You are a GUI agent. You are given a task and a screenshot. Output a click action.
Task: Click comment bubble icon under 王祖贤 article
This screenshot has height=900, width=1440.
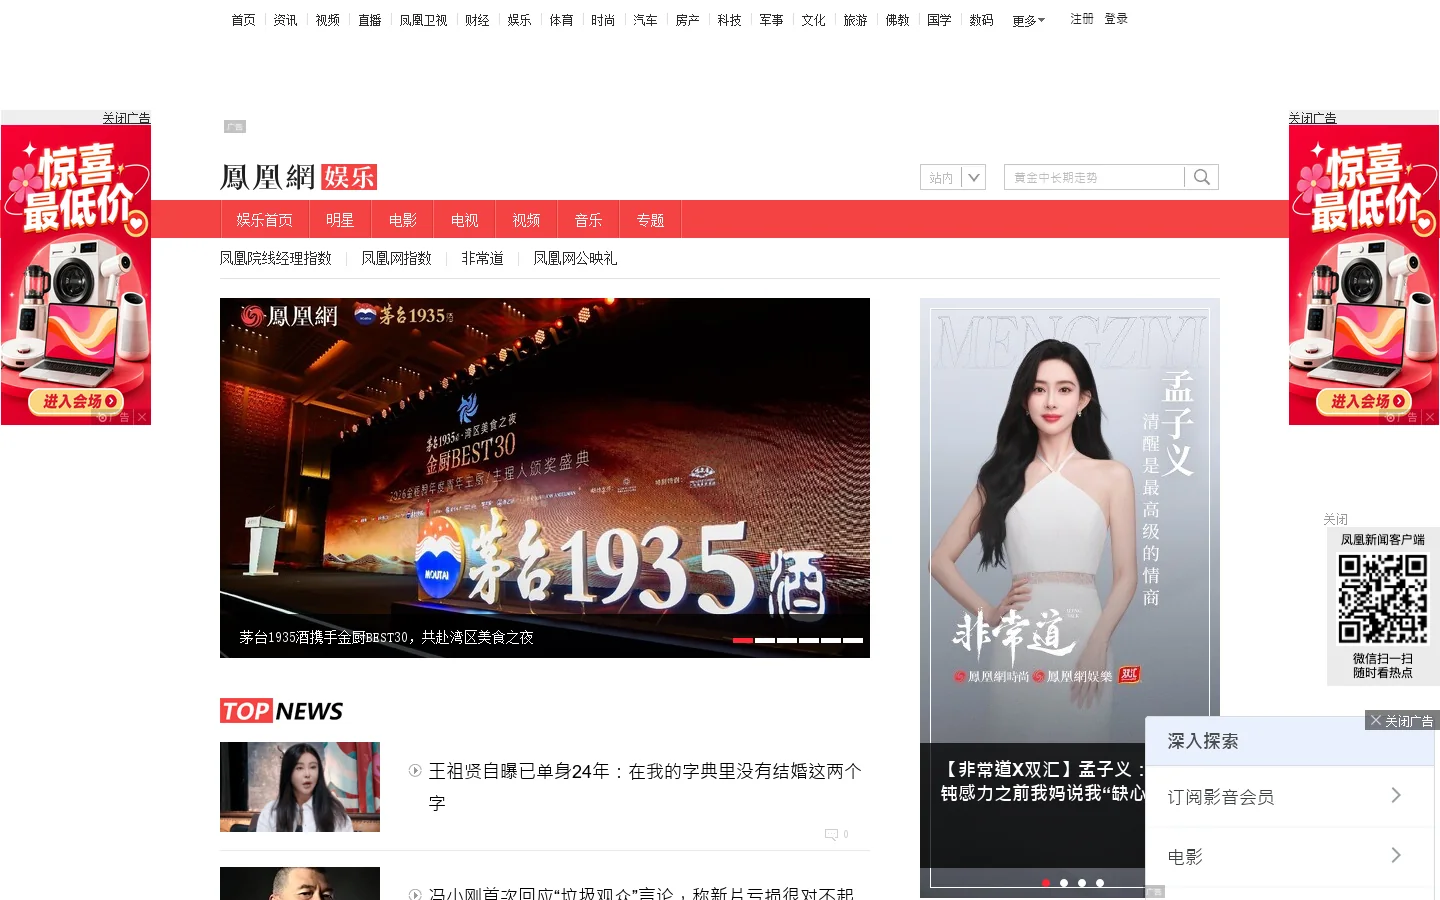[x=831, y=834]
